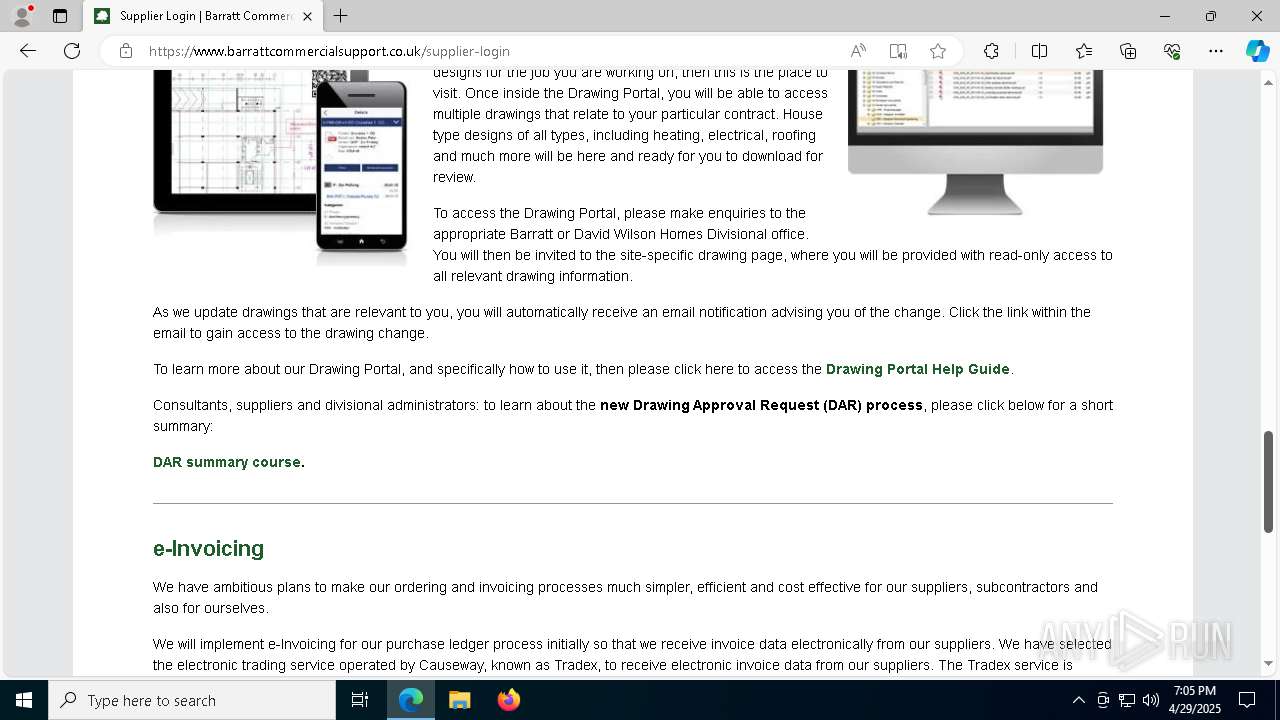
Task: Click the desktop monitor image
Action: click(975, 141)
